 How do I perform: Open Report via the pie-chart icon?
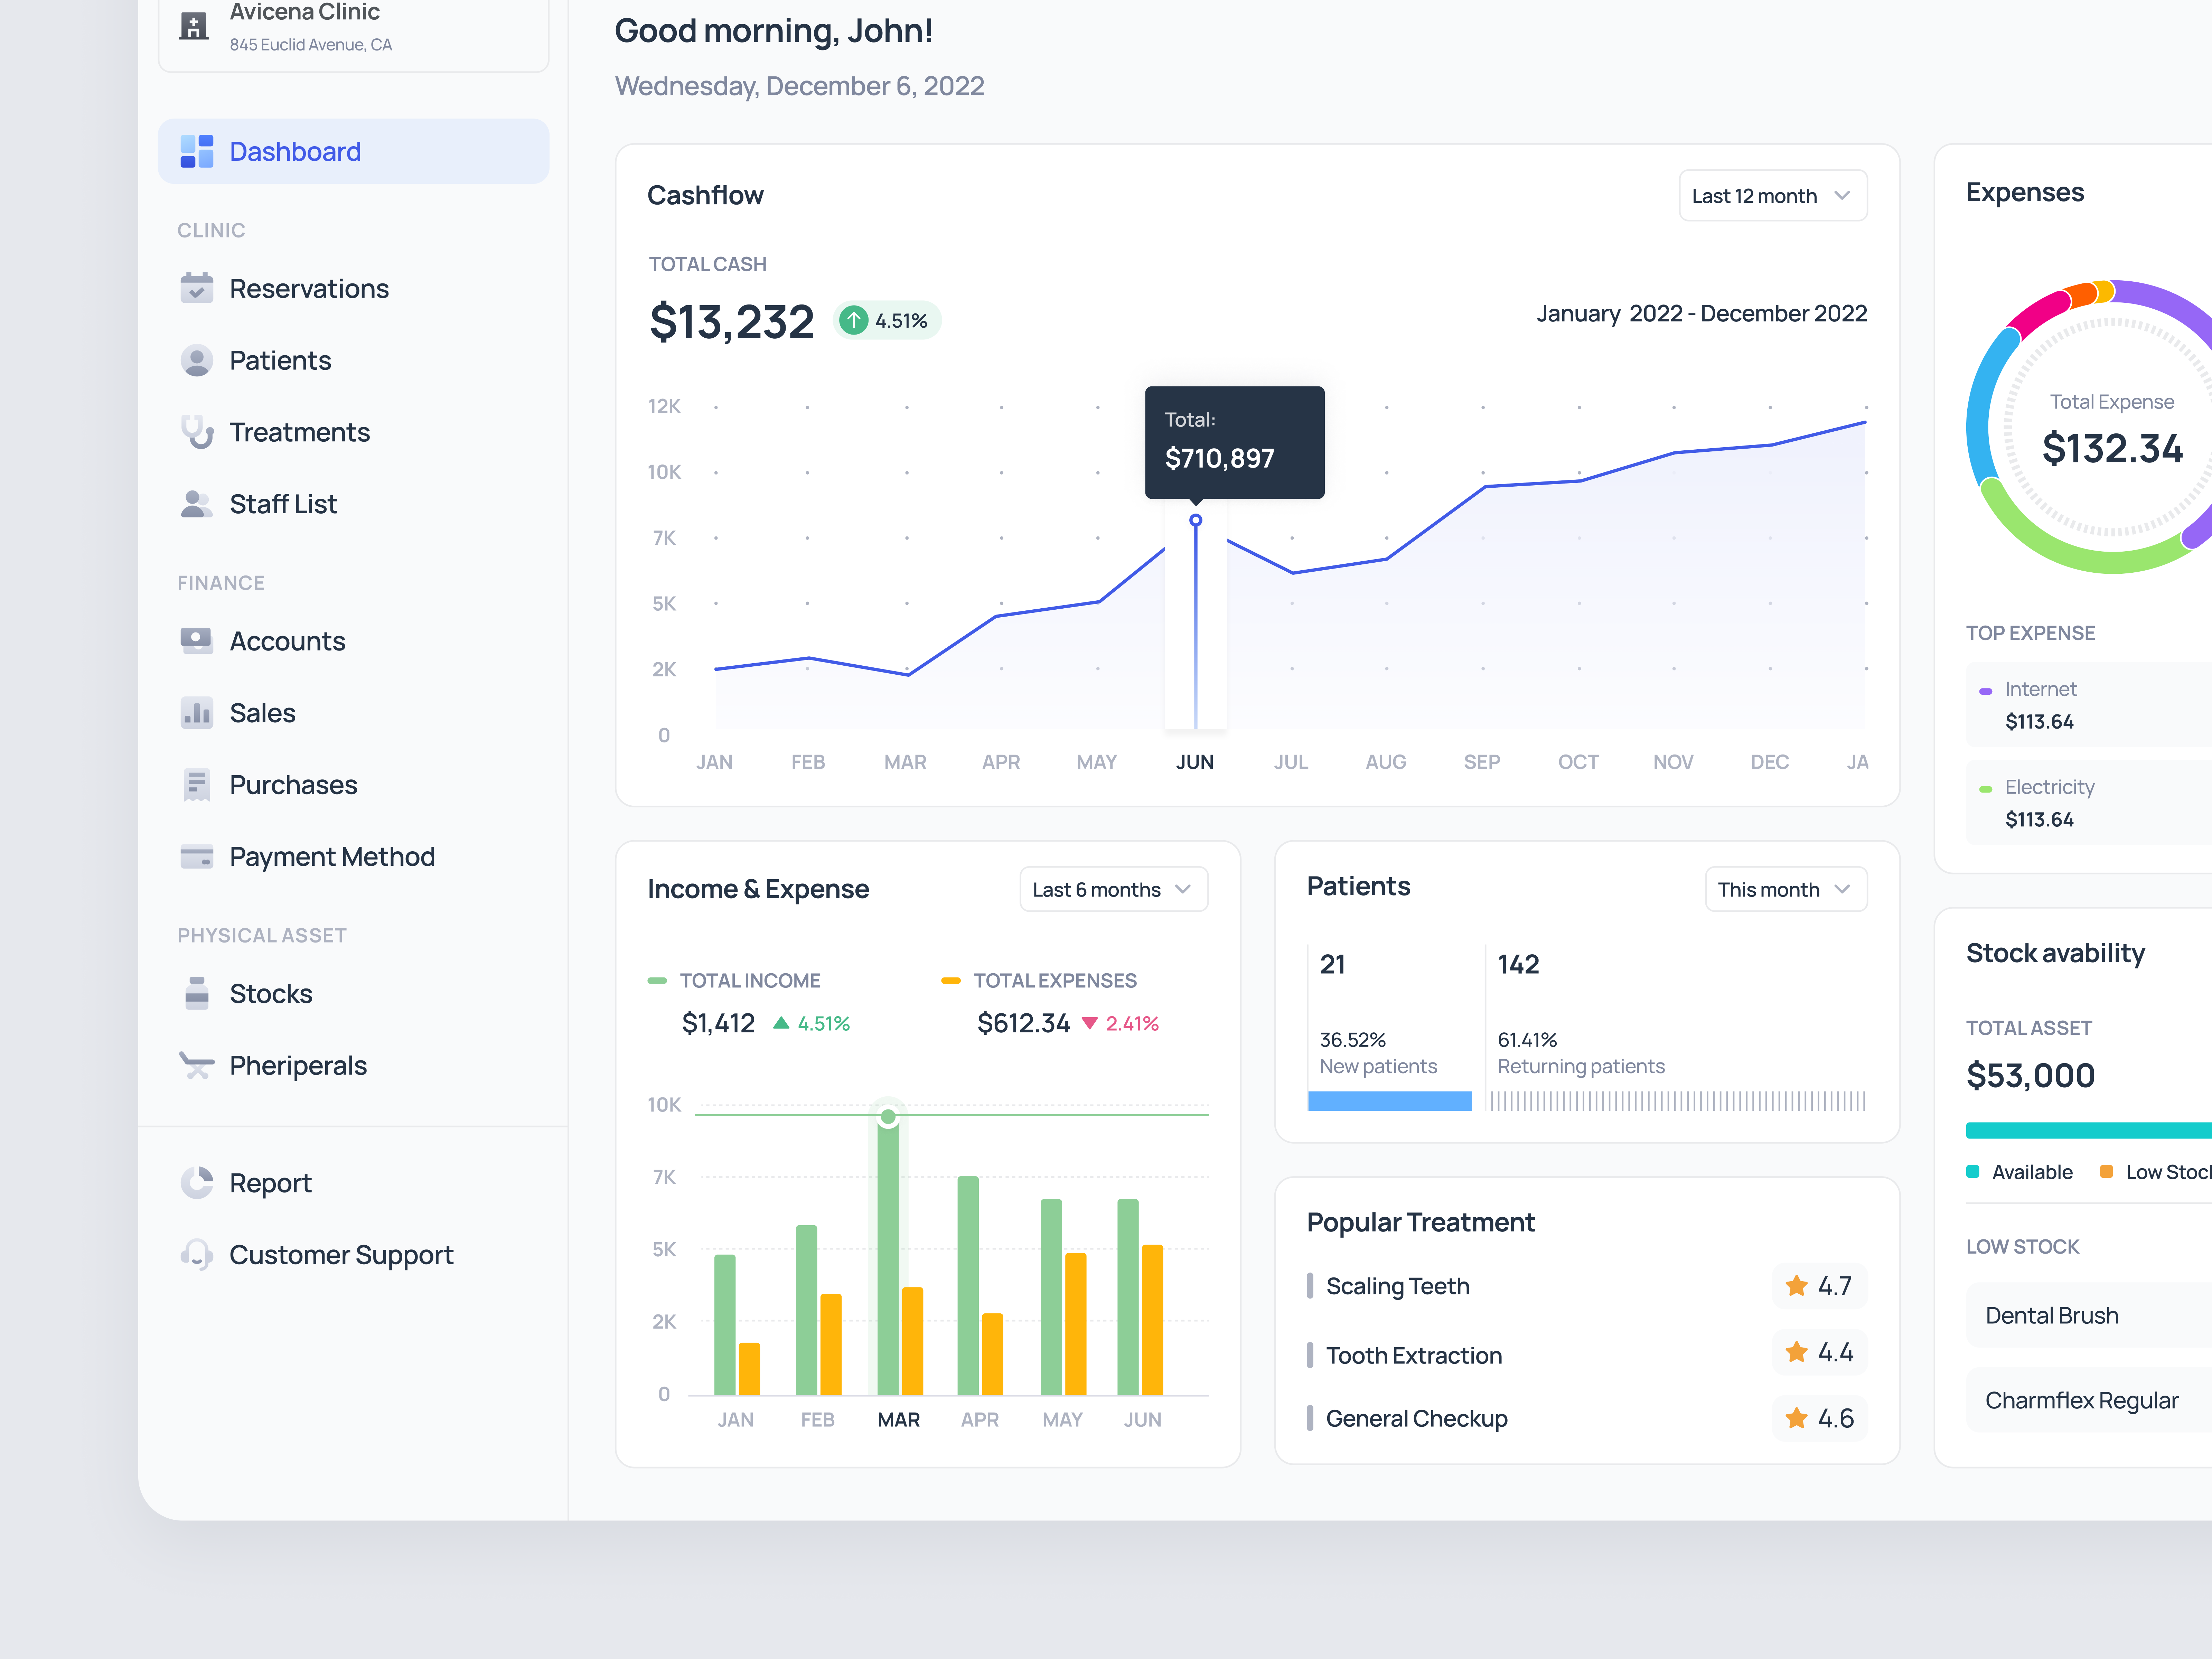(197, 1182)
